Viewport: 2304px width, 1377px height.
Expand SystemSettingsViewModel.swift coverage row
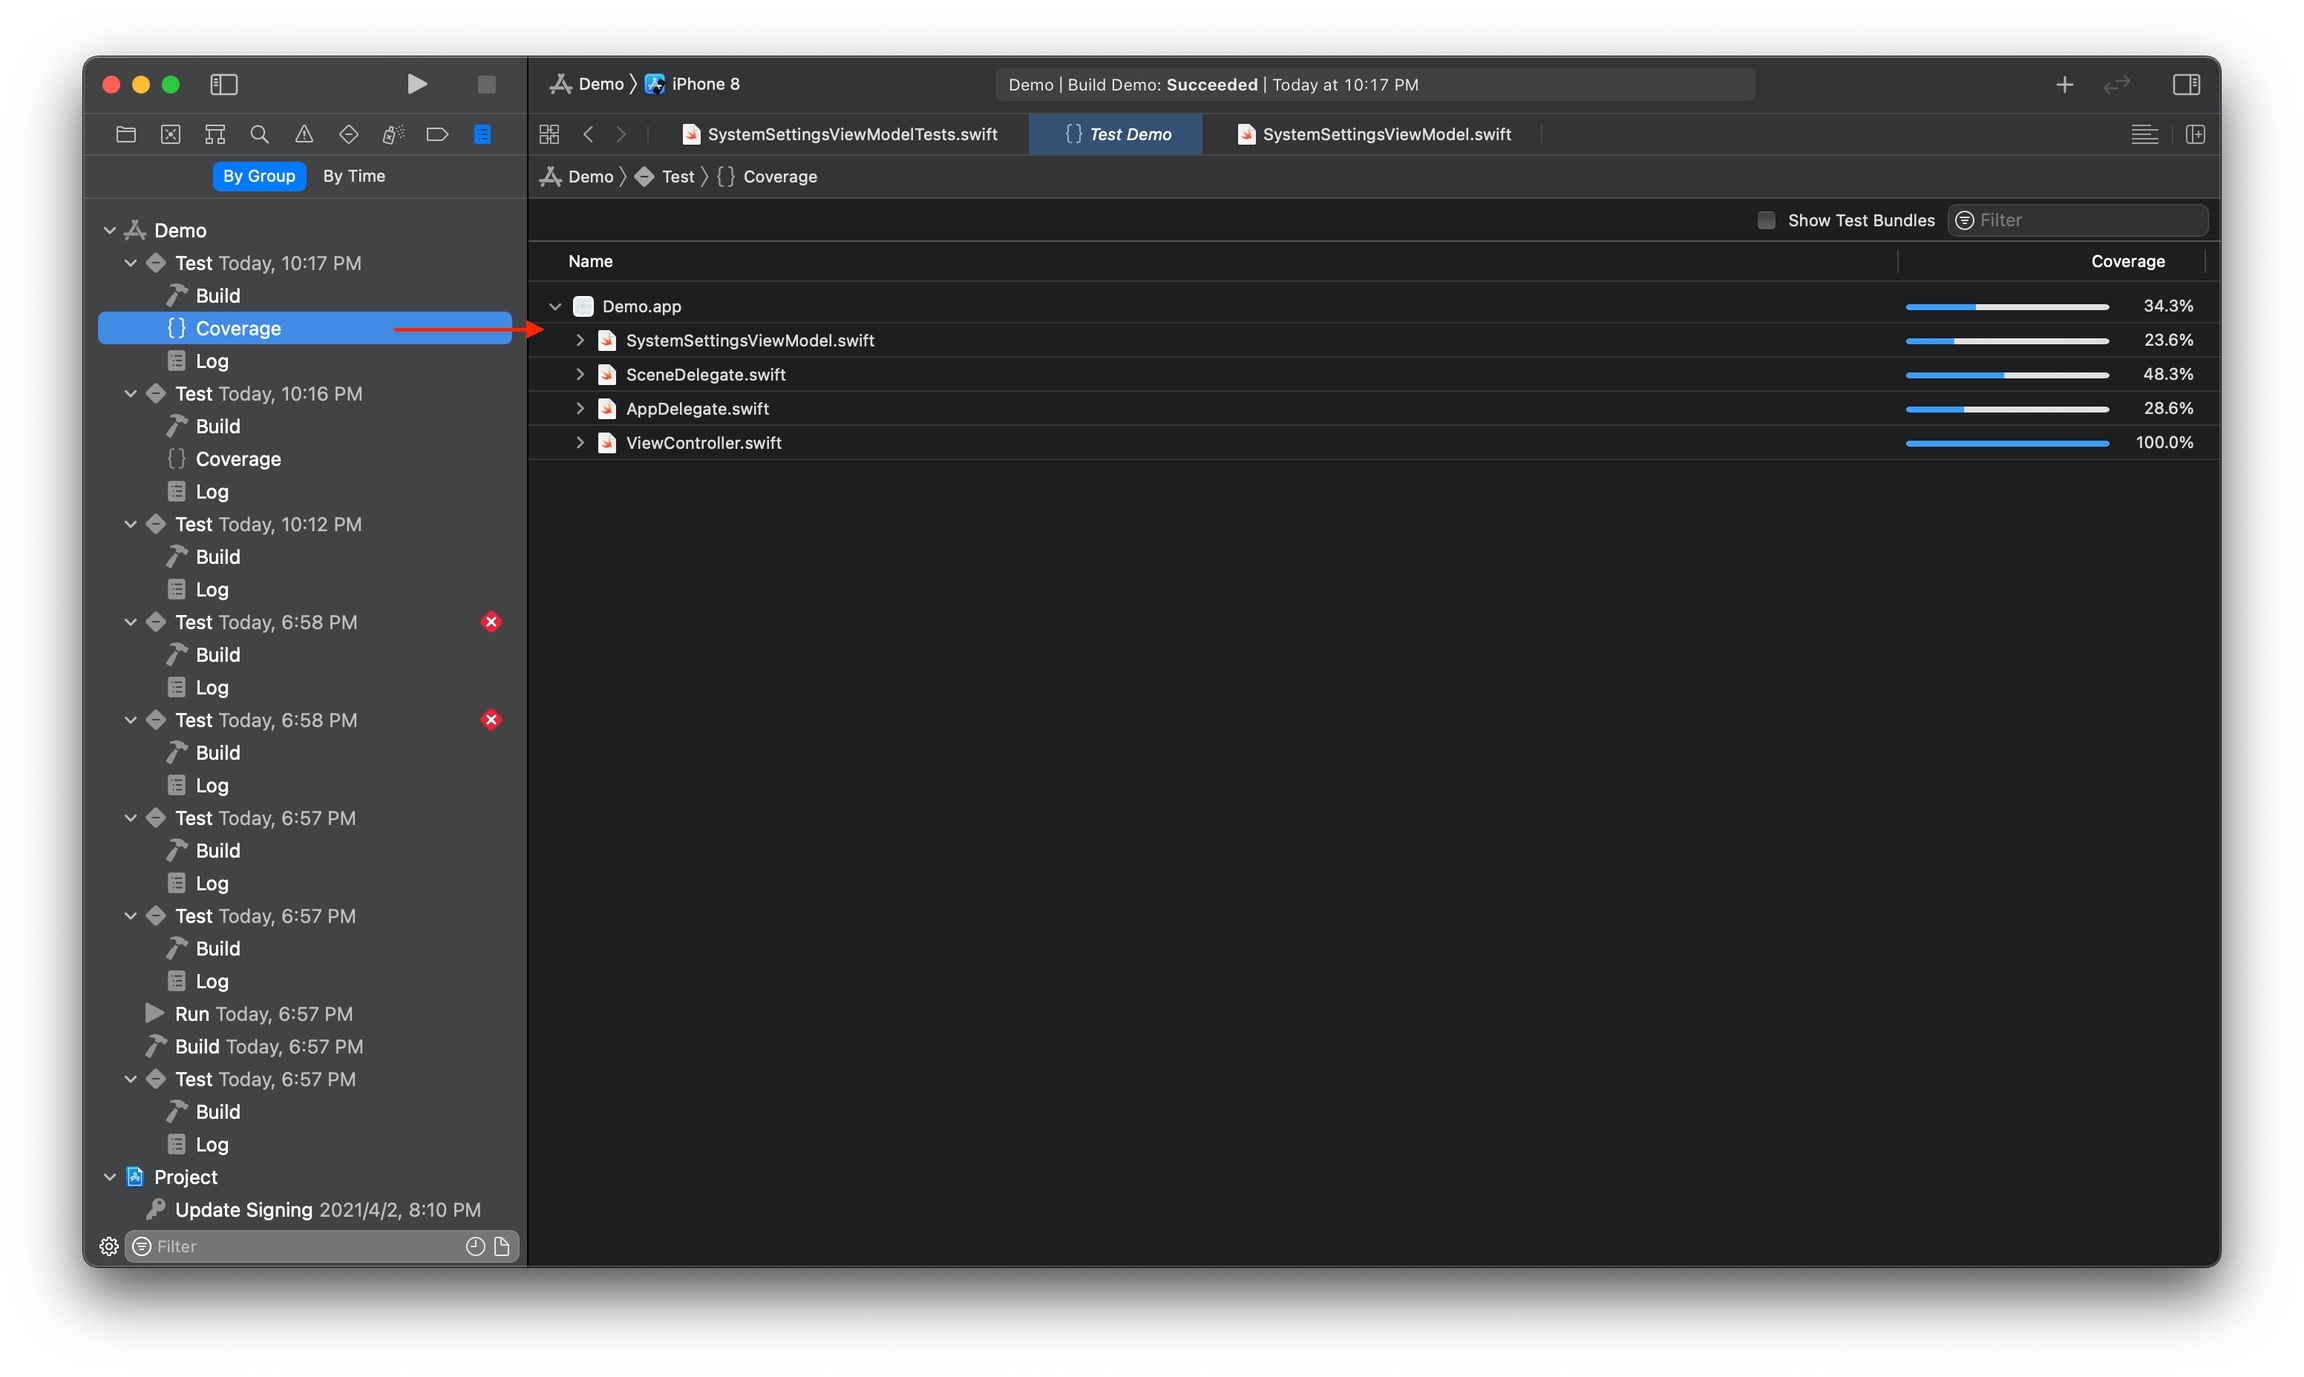coord(580,340)
